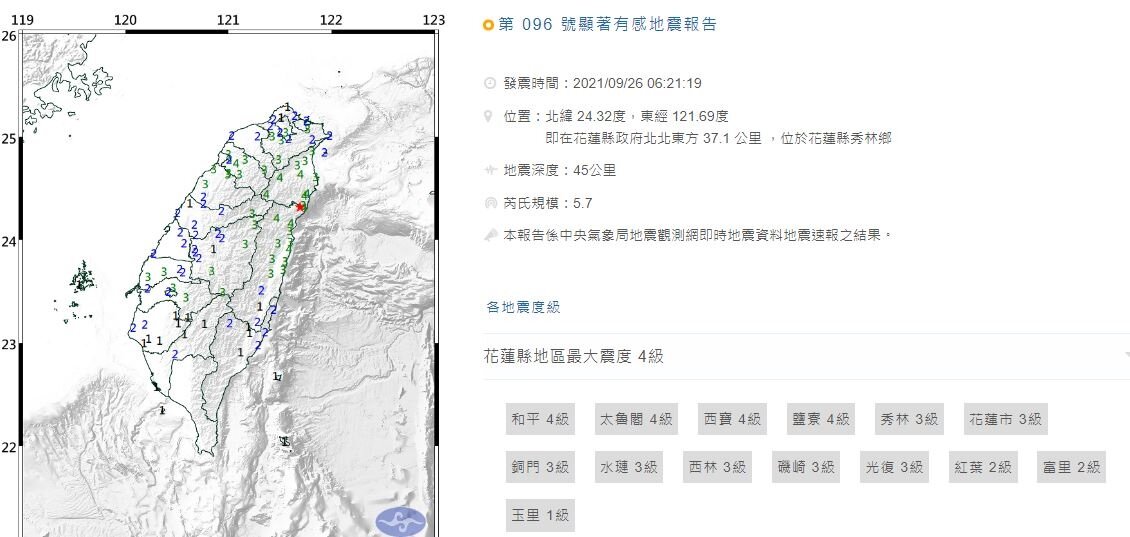Select the 太魯閣 4級 station tag
The height and width of the screenshot is (537, 1130).
(x=636, y=419)
